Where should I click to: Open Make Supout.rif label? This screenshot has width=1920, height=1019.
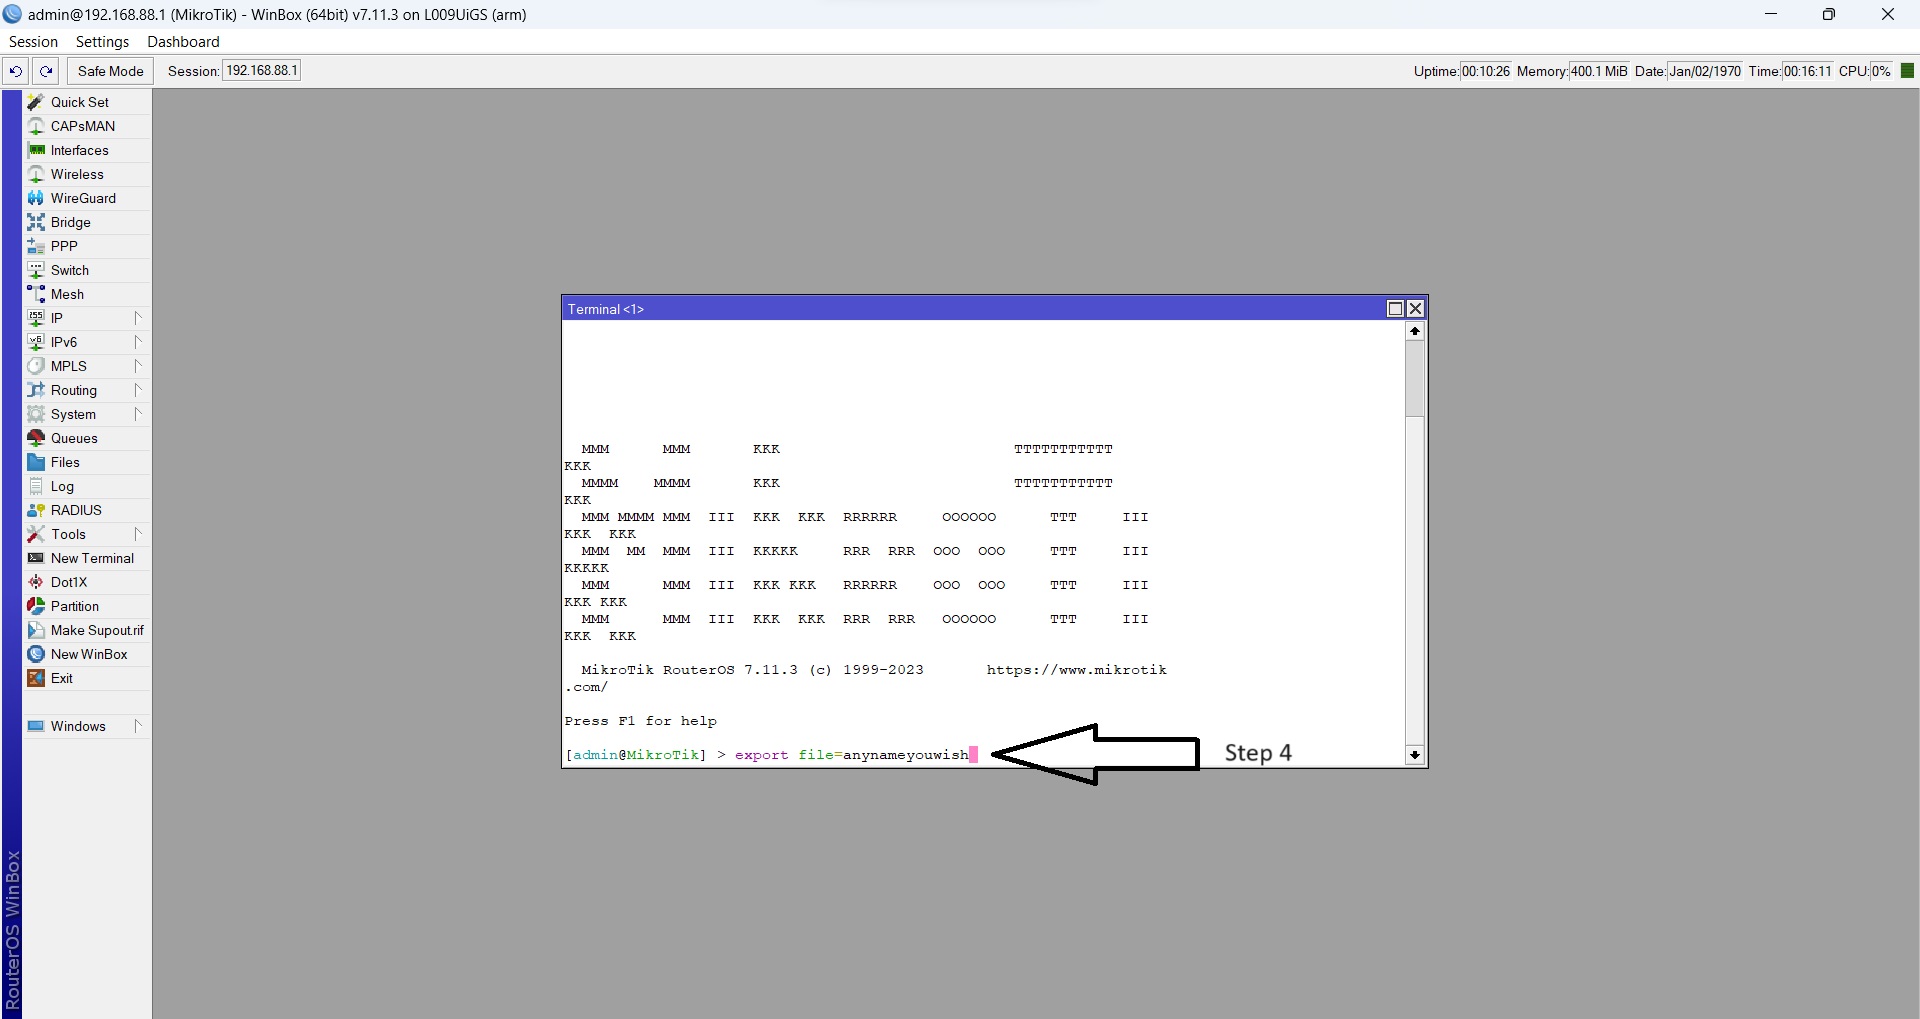97,630
